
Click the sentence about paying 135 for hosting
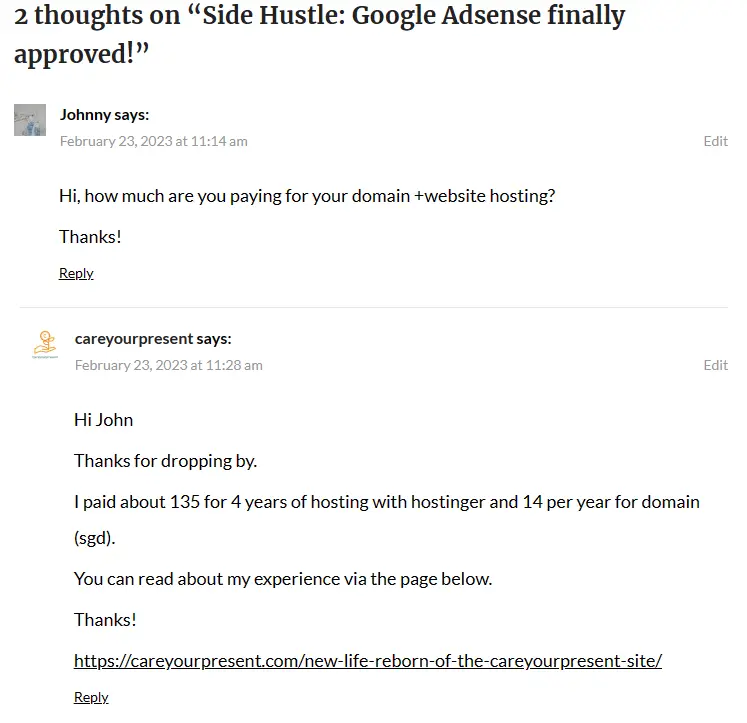click(387, 502)
